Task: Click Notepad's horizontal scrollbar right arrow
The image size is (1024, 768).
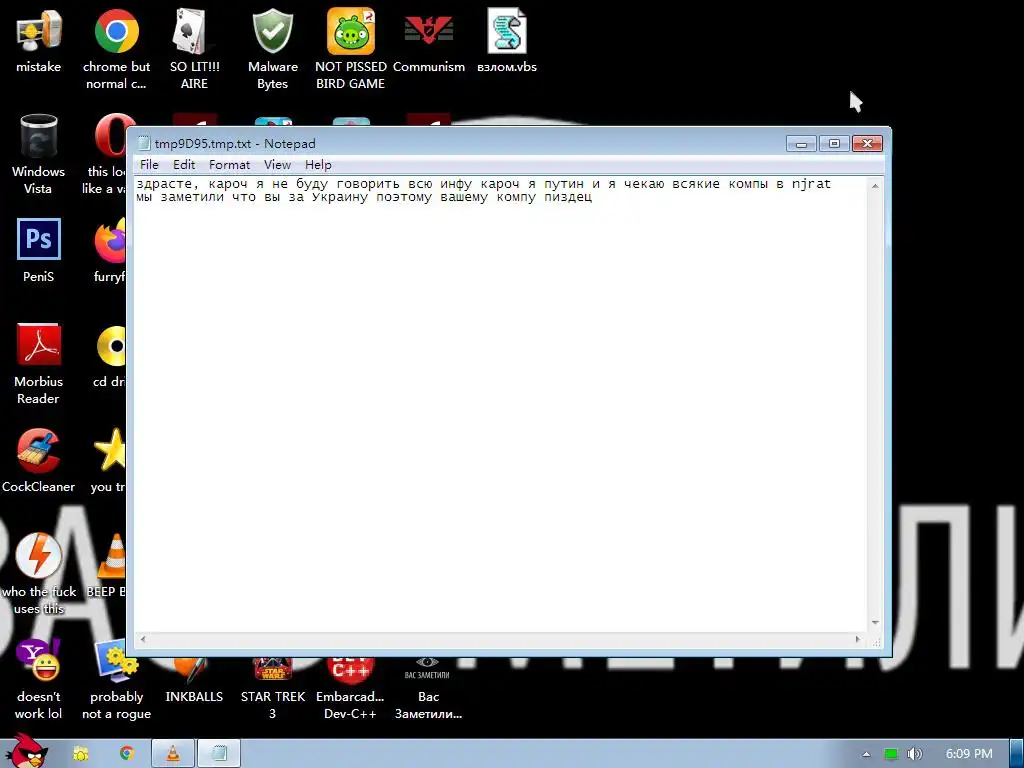Action: pyautogui.click(x=858, y=639)
